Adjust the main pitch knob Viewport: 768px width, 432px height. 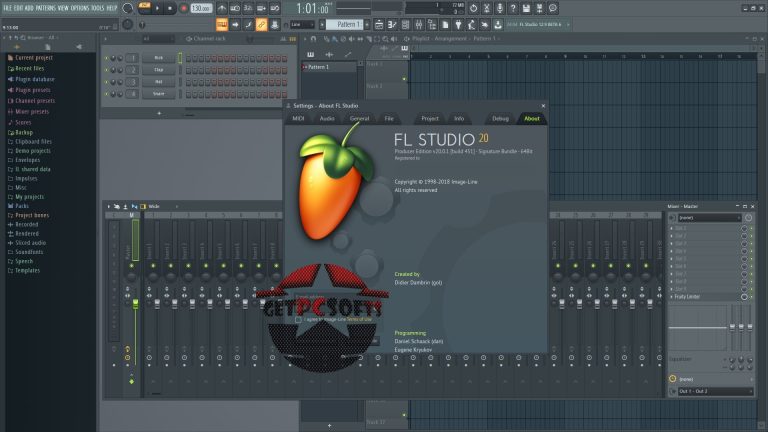(x=127, y=24)
